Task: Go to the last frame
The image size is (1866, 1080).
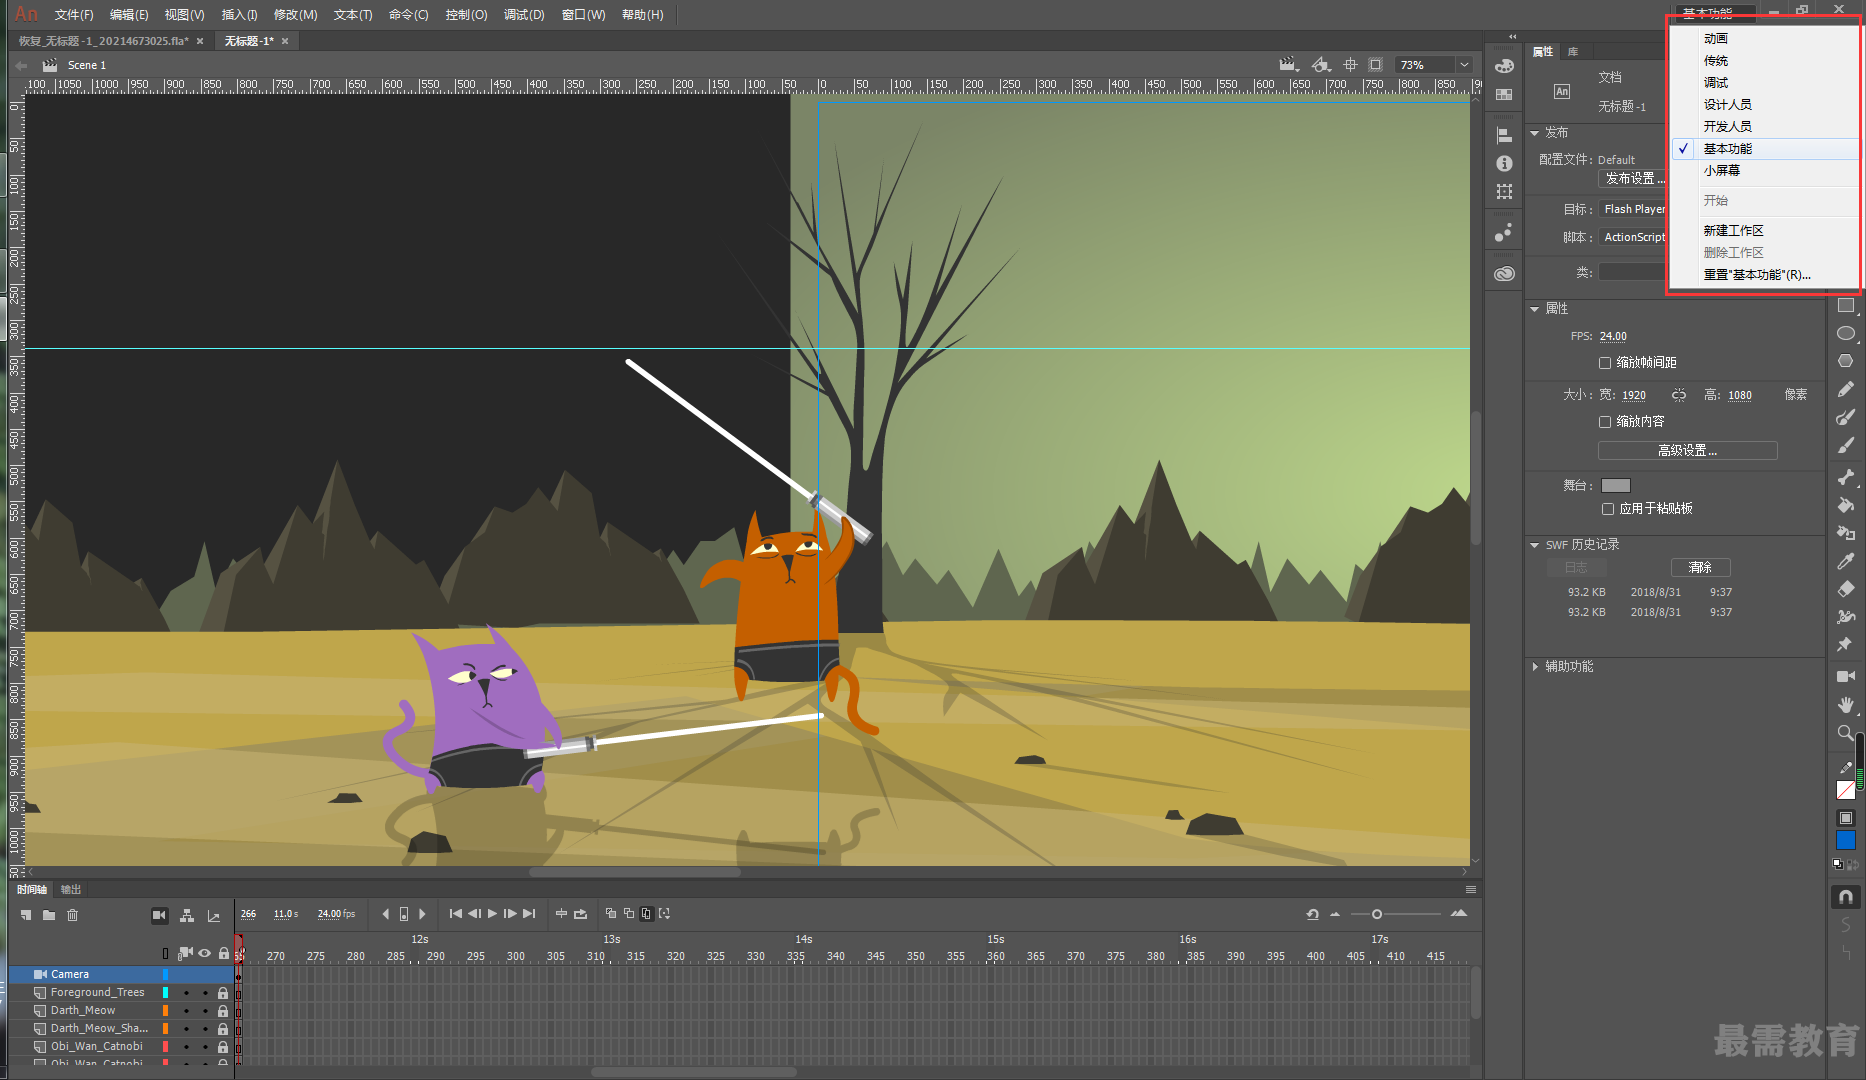Action: (x=529, y=913)
